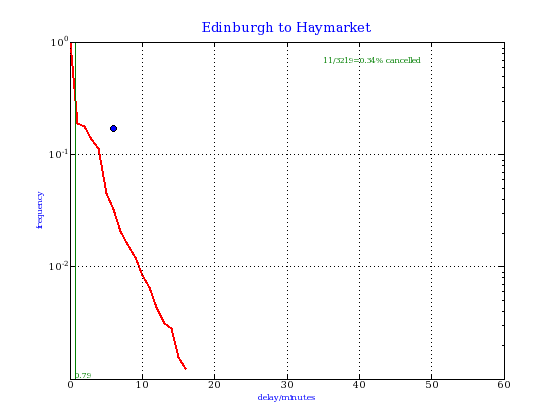Click the green cancelled percentage annotation
The height and width of the screenshot is (420, 560).
pyautogui.click(x=372, y=60)
